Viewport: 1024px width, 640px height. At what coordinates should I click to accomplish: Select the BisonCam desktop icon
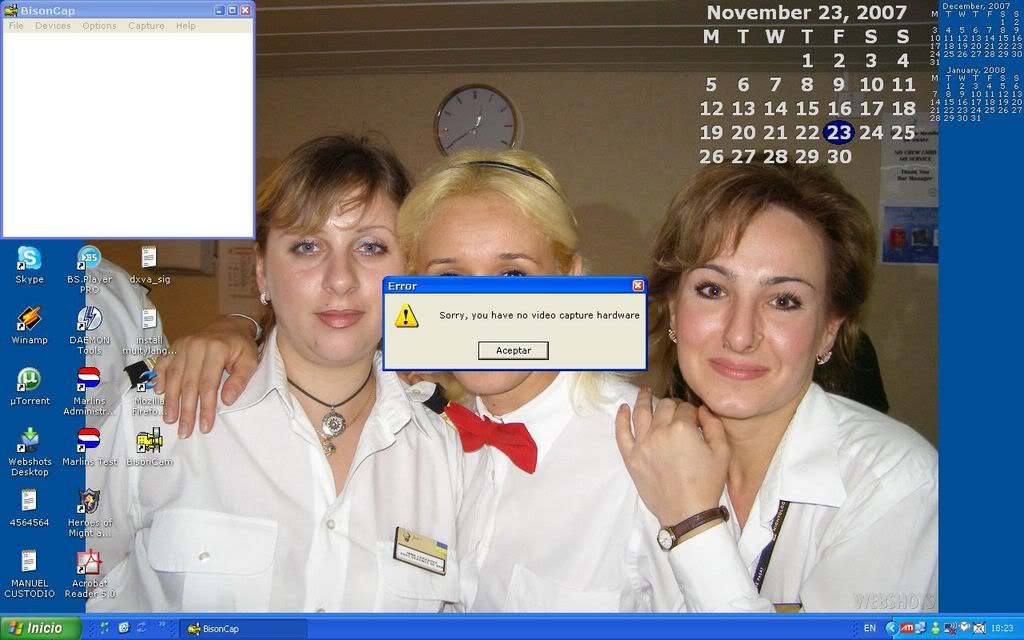(x=149, y=440)
